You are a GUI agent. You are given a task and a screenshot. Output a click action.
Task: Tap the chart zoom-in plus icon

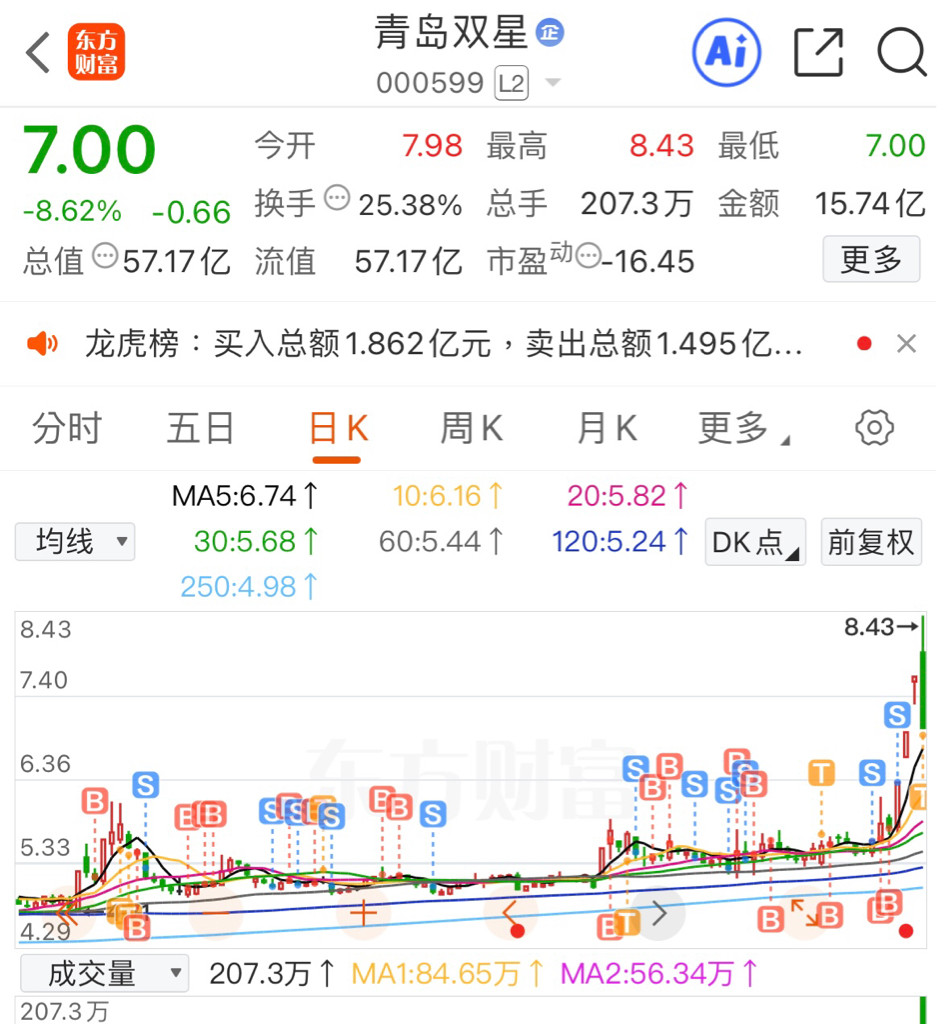(364, 912)
